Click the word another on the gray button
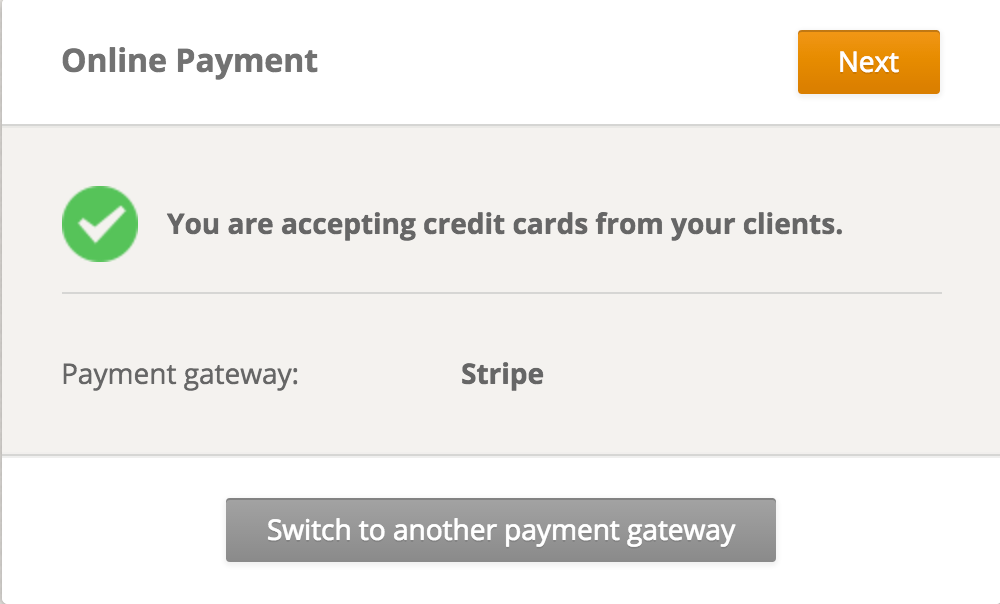This screenshot has width=1000, height=604. coord(445,531)
